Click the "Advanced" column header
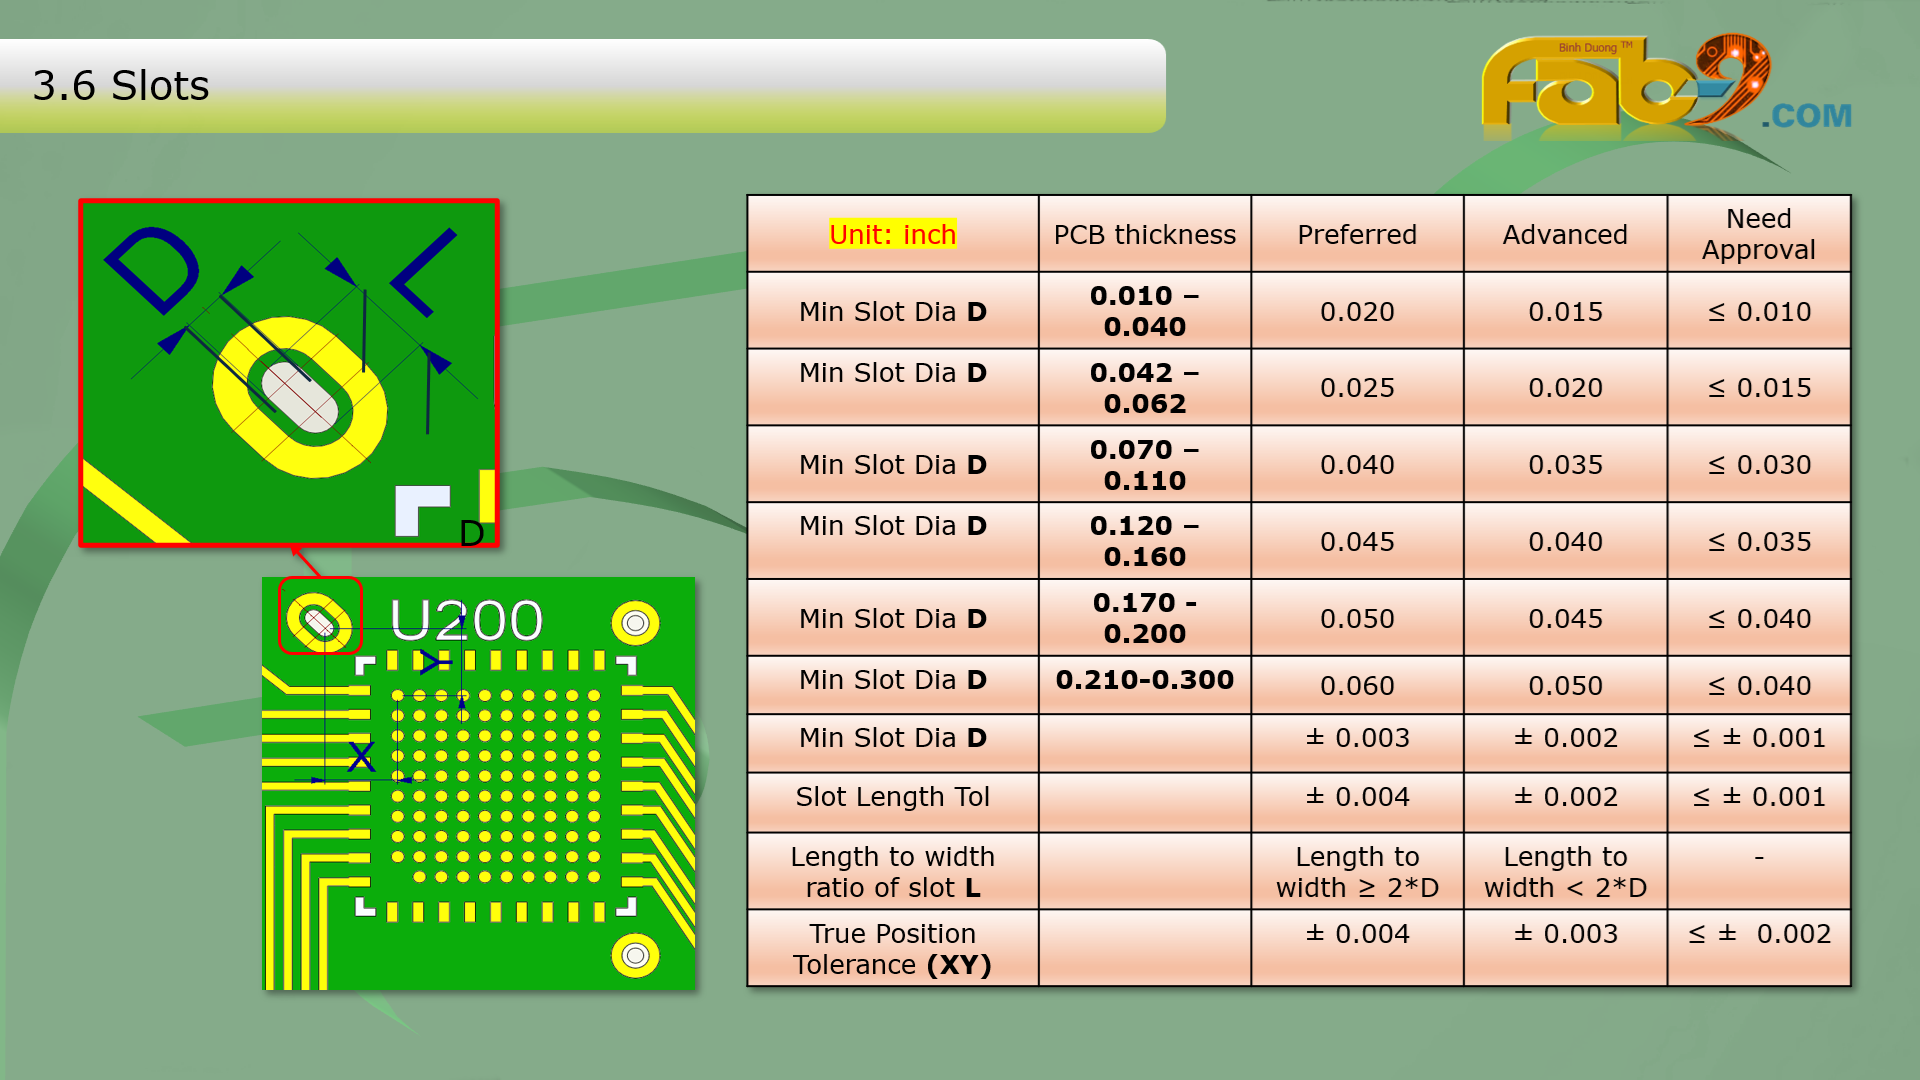This screenshot has width=1920, height=1080. 1564,234
